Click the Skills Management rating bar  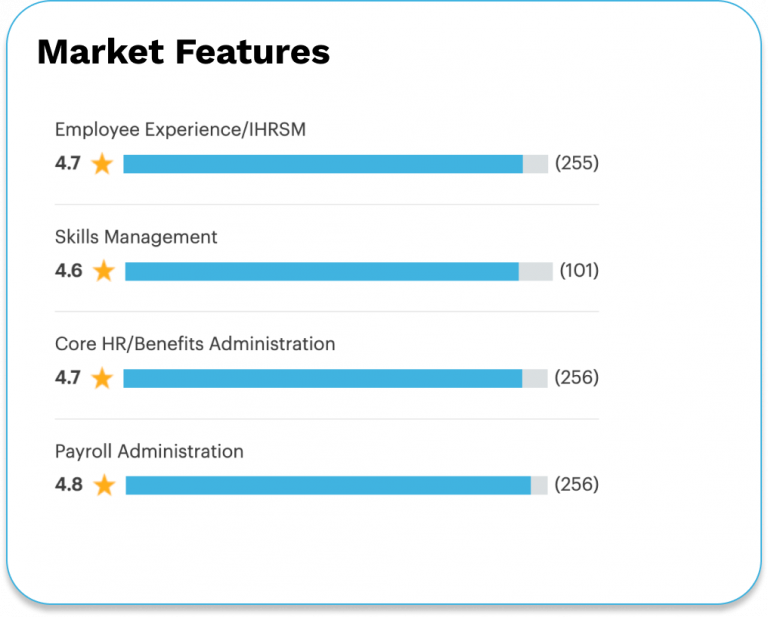pyautogui.click(x=338, y=271)
